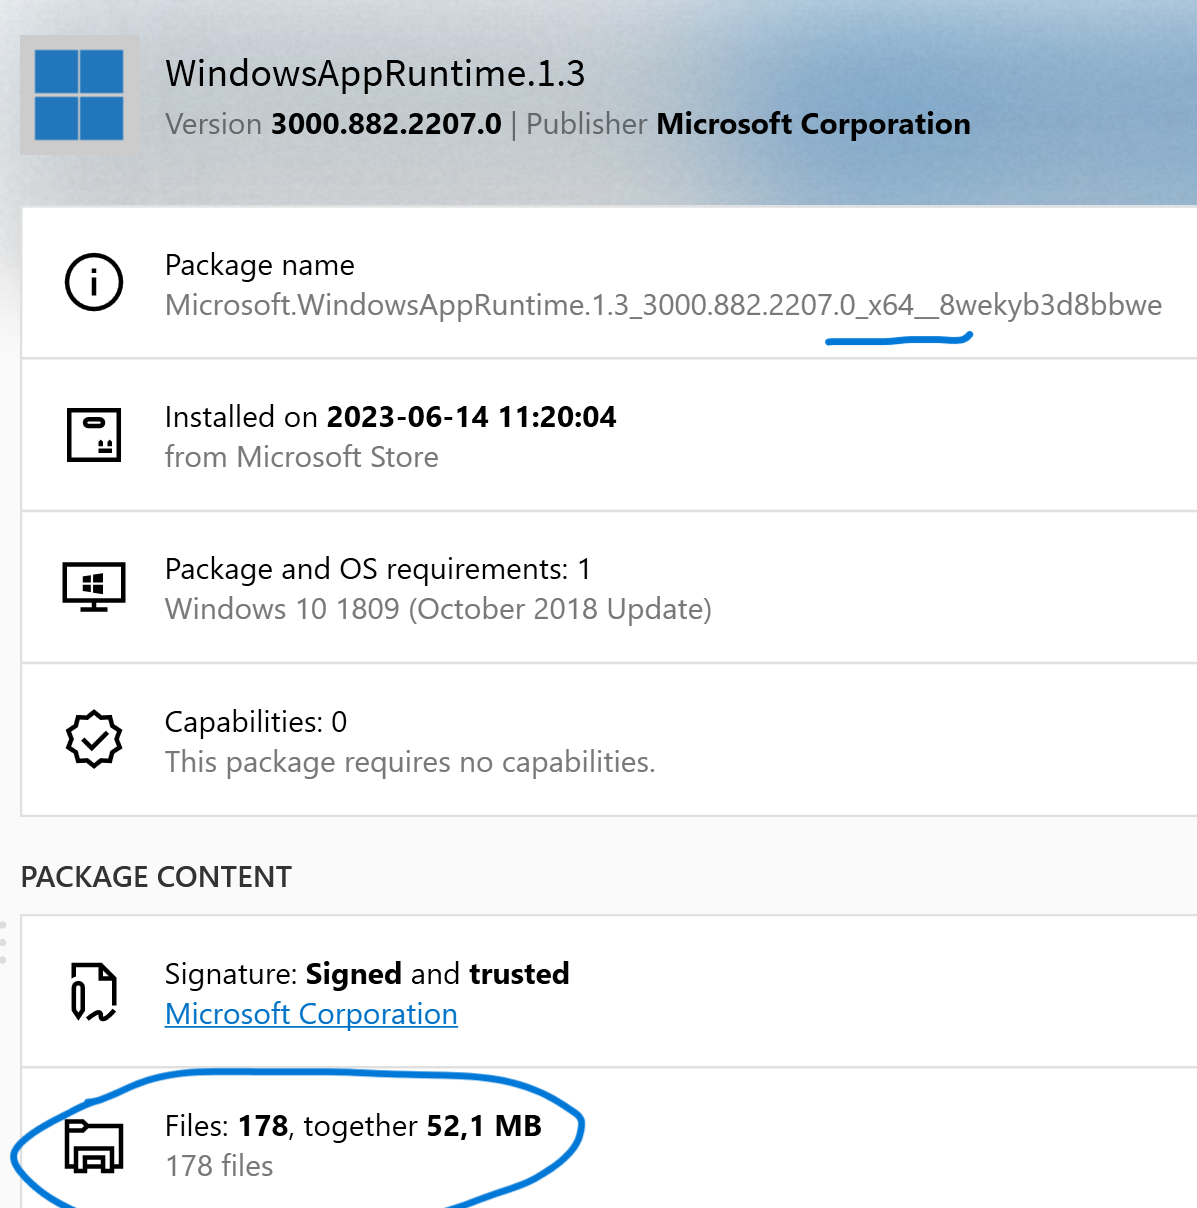Select the PACKAGE CONTENT section header
The height and width of the screenshot is (1208, 1197).
click(156, 876)
